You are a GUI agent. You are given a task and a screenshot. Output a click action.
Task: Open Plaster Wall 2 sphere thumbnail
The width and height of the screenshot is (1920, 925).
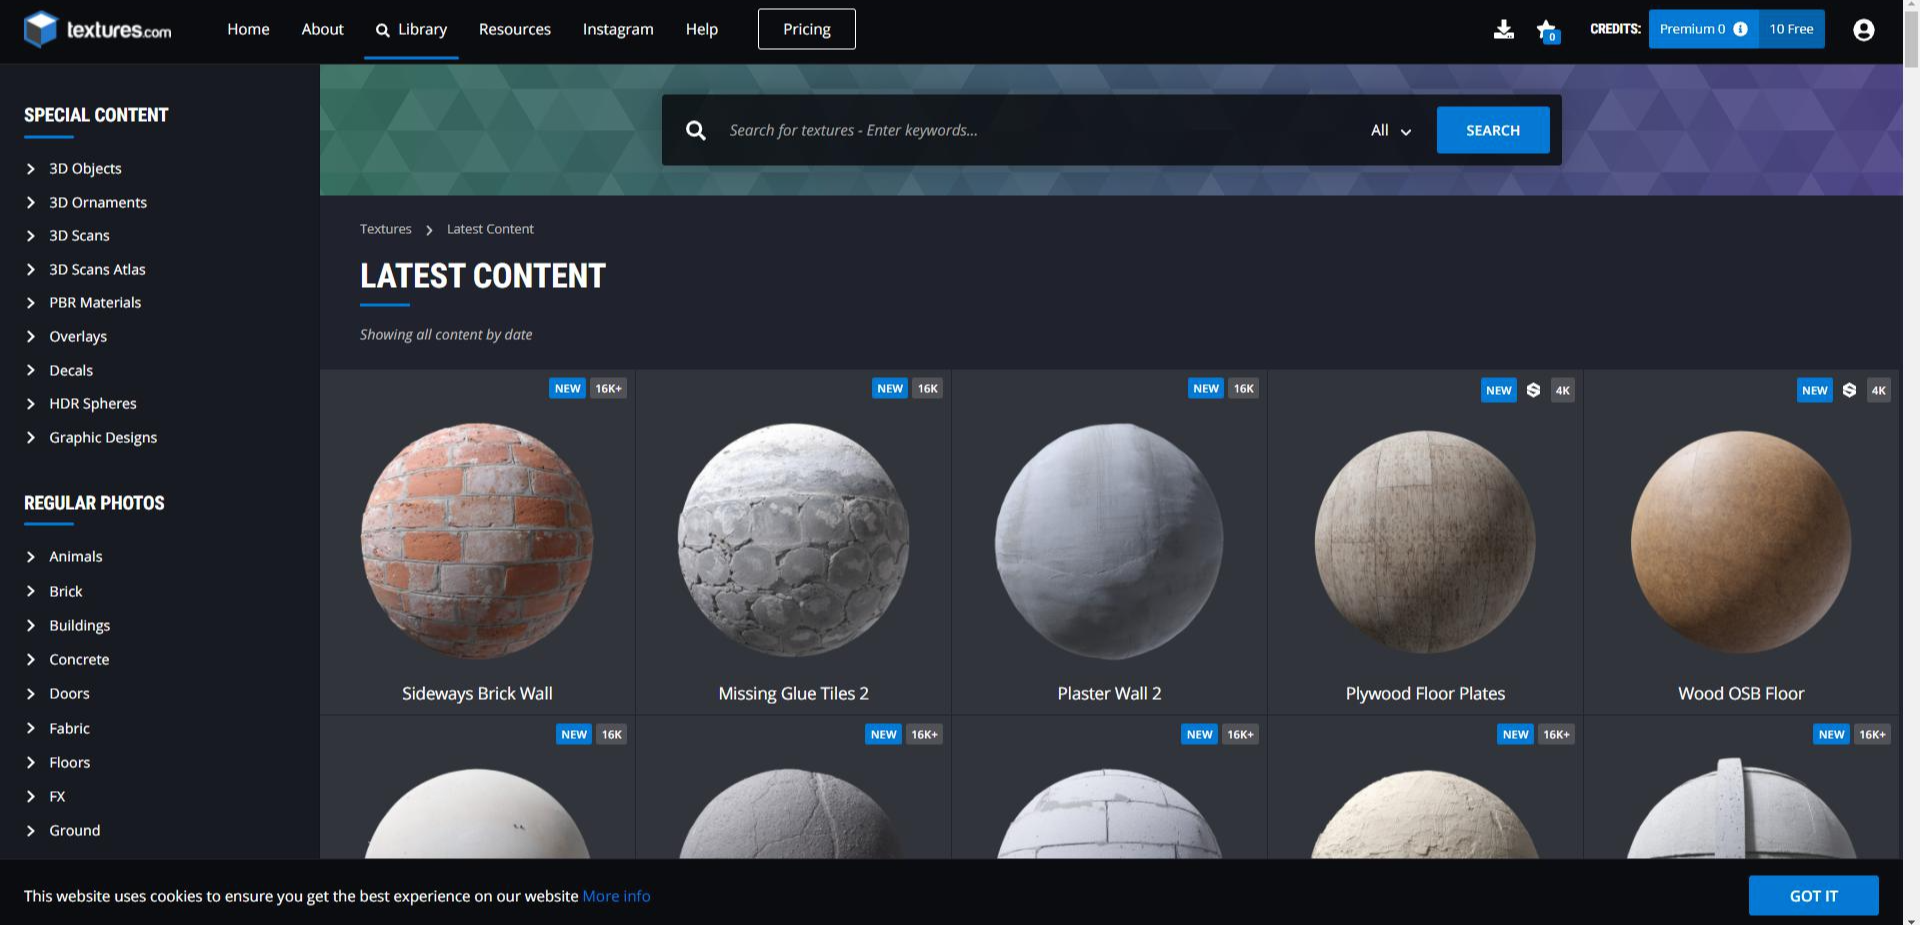[1109, 540]
